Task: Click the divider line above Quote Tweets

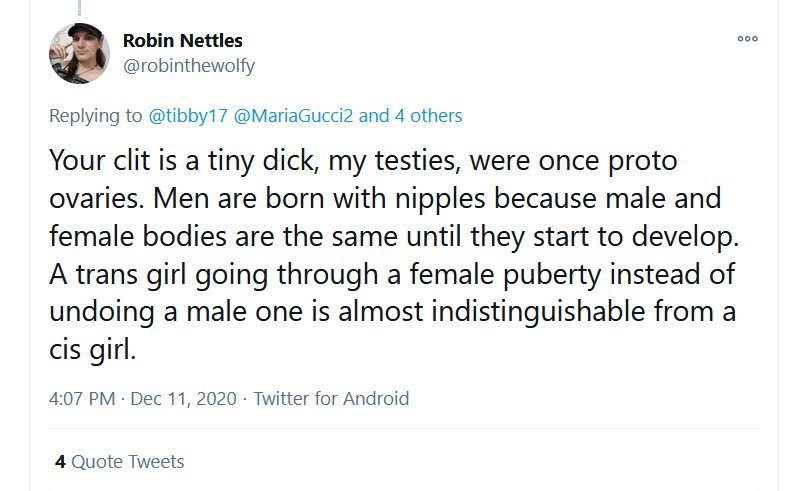Action: (404, 429)
